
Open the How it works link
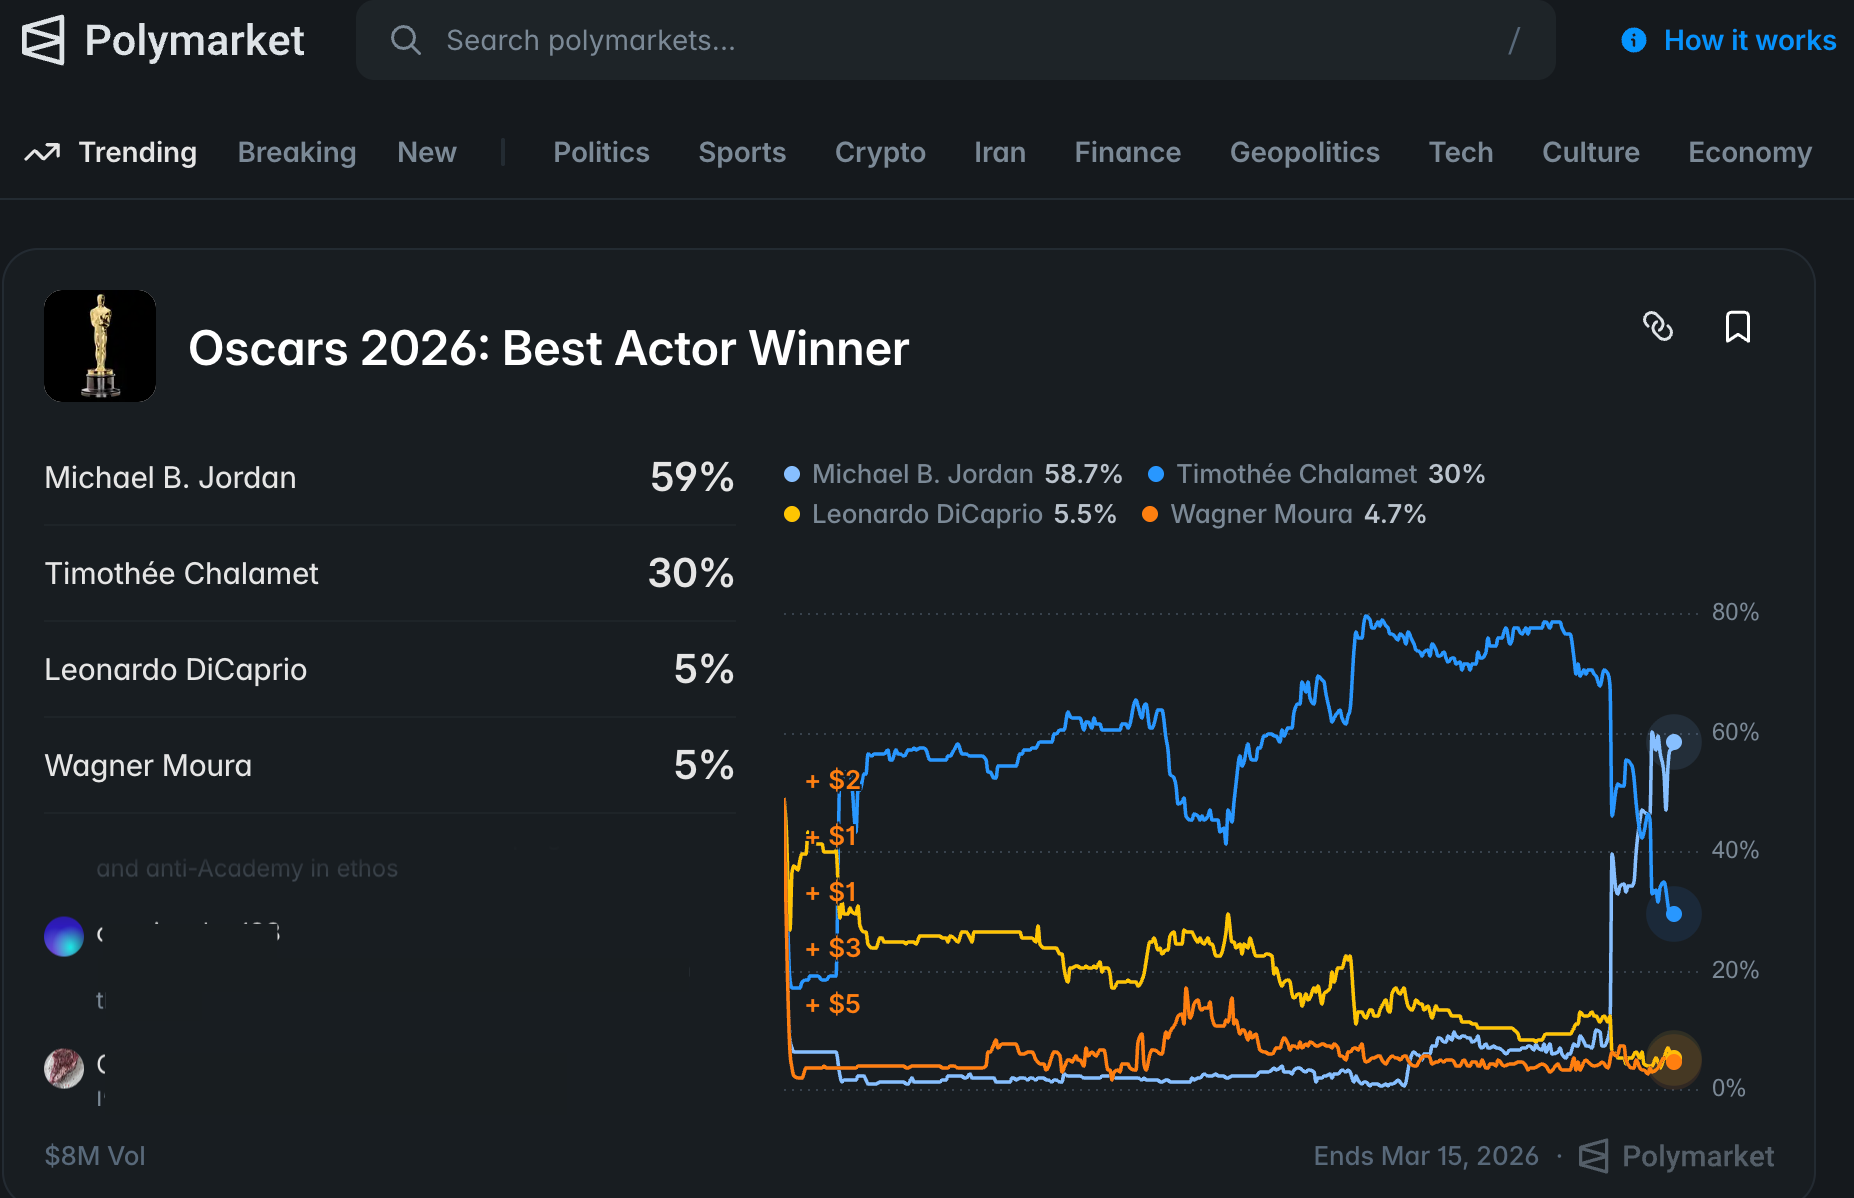click(1749, 40)
